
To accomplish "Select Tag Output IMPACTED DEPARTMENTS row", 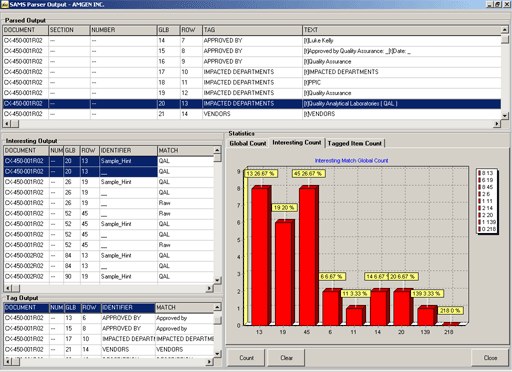I will (109, 339).
